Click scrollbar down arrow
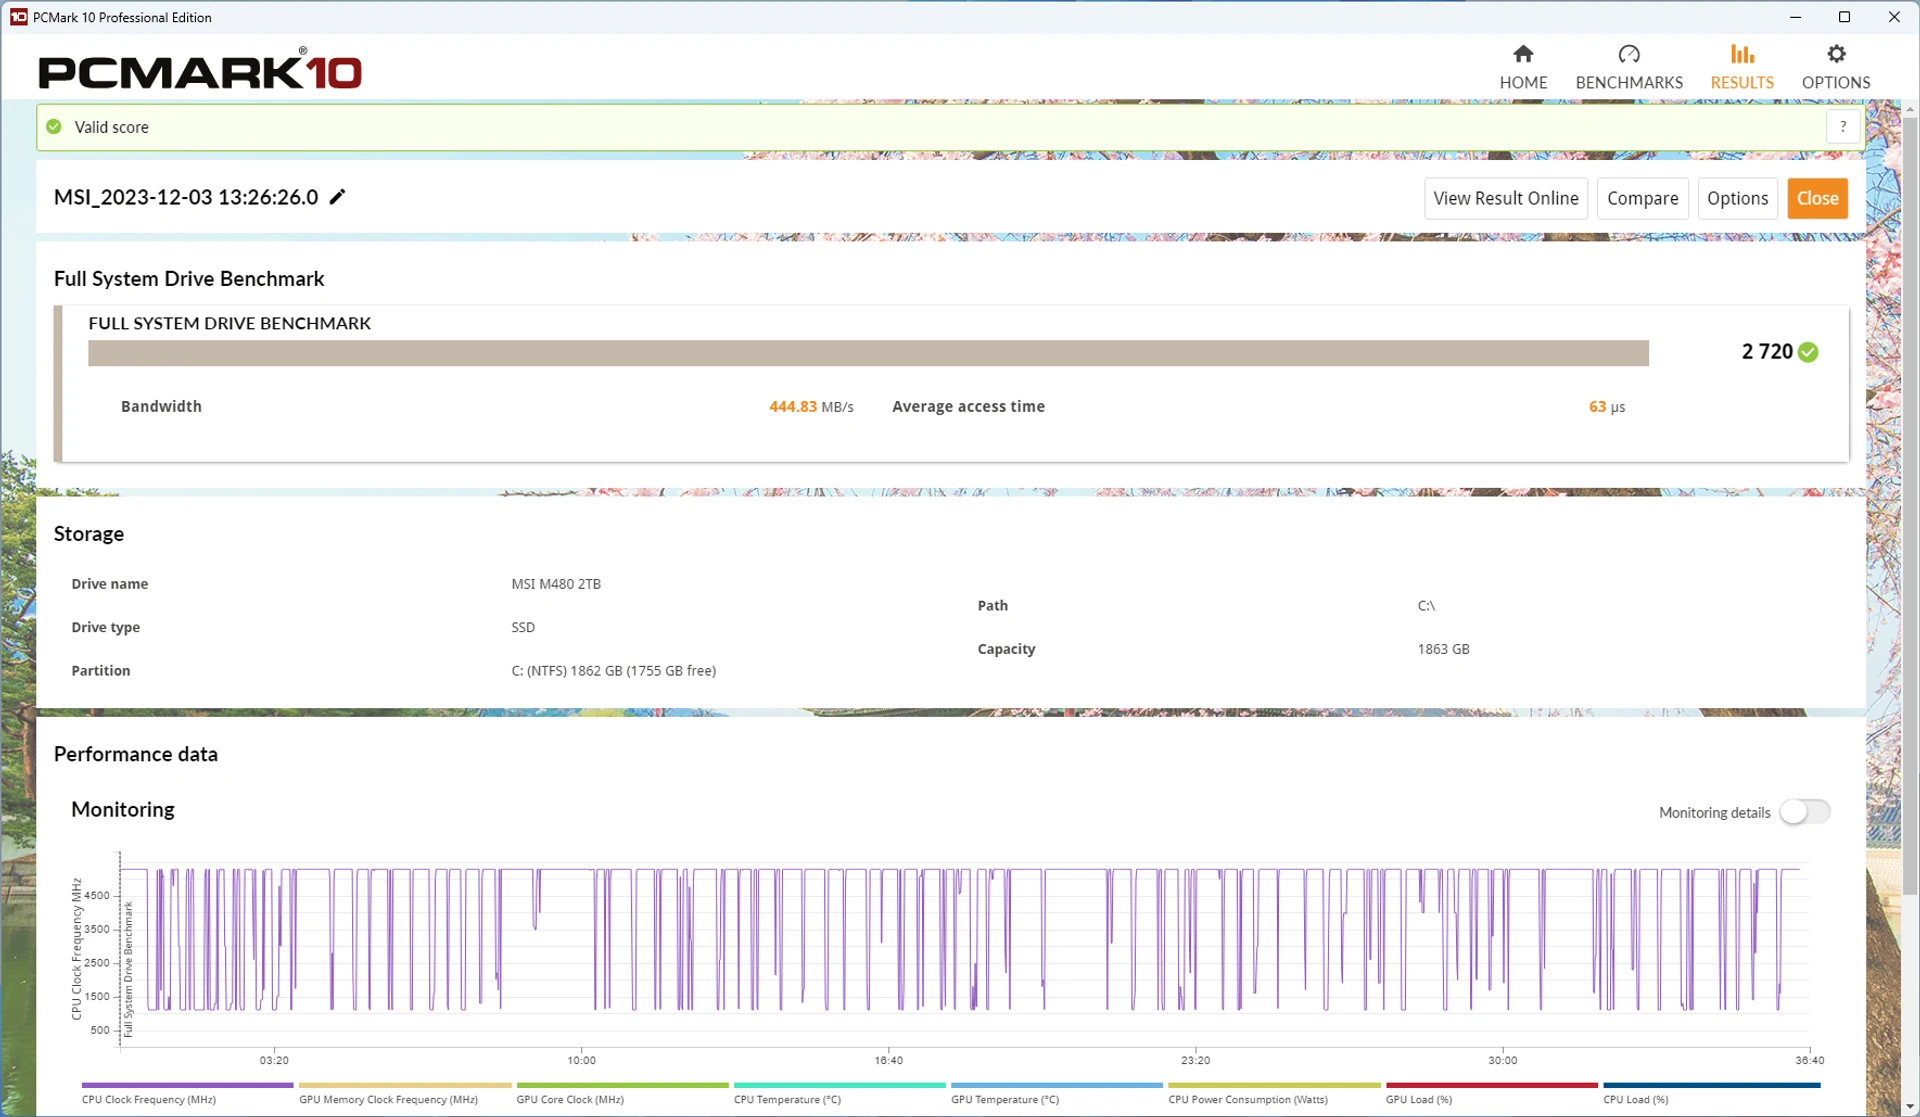 tap(1910, 1107)
